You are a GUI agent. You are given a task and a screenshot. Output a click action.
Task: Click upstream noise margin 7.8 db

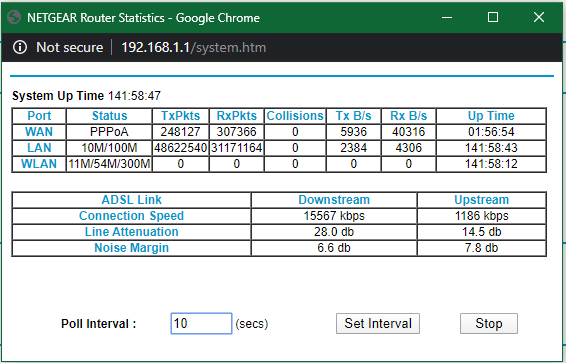click(482, 248)
